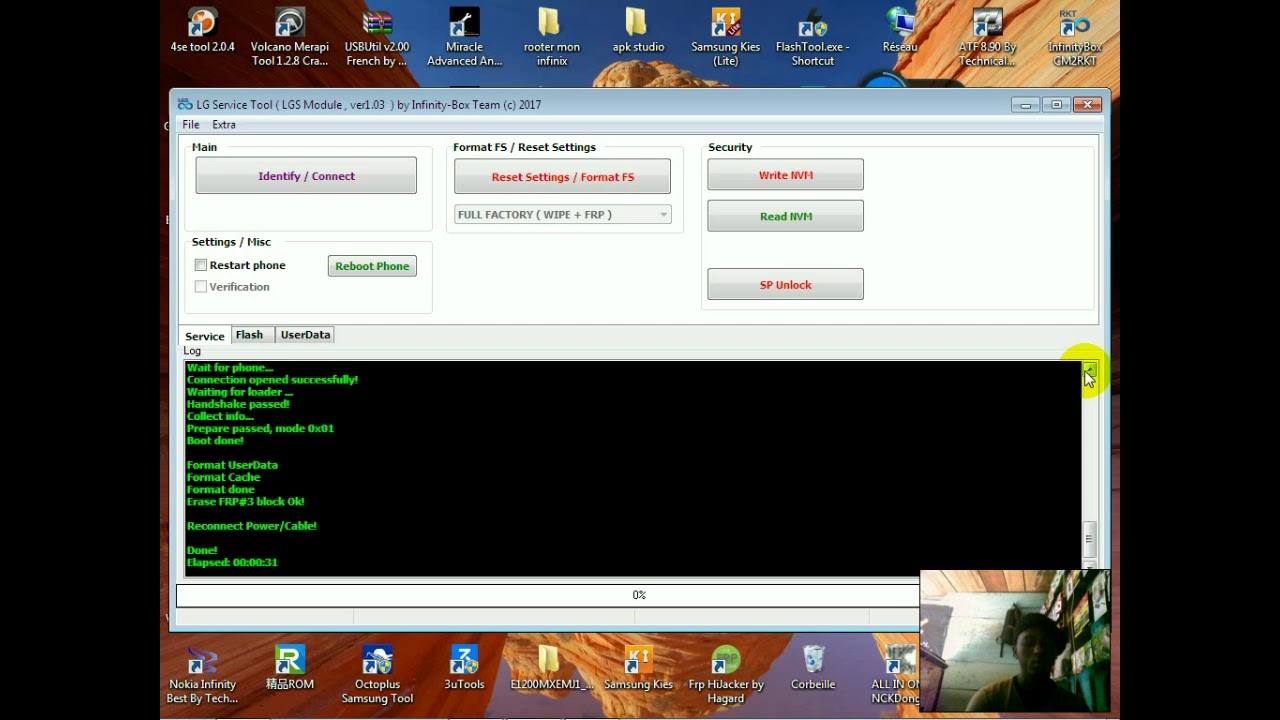Screen dimensions: 1280x720
Task: Maximize the LG Service Tool window
Action: coord(1056,104)
